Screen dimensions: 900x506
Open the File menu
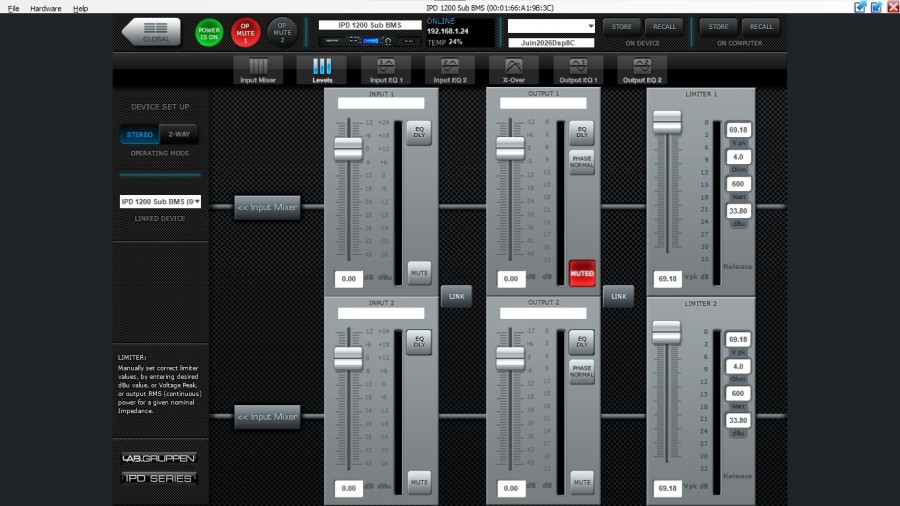[x=13, y=9]
